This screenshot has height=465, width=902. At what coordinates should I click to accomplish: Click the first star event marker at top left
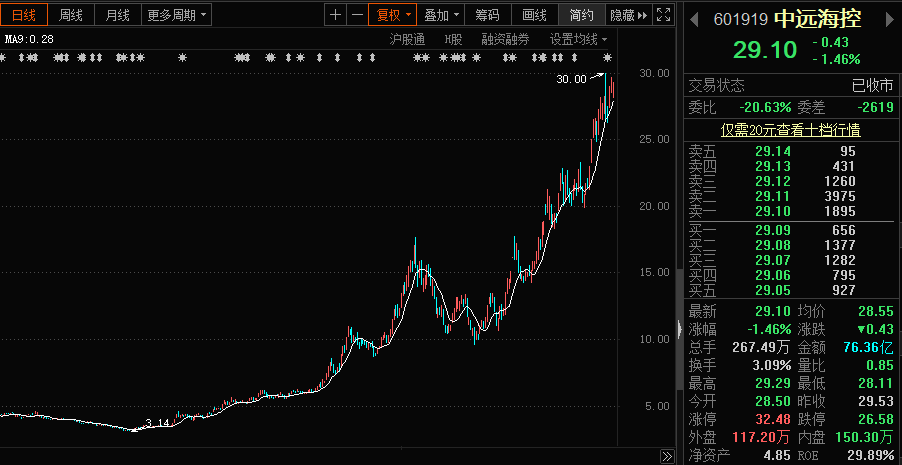click(4, 58)
